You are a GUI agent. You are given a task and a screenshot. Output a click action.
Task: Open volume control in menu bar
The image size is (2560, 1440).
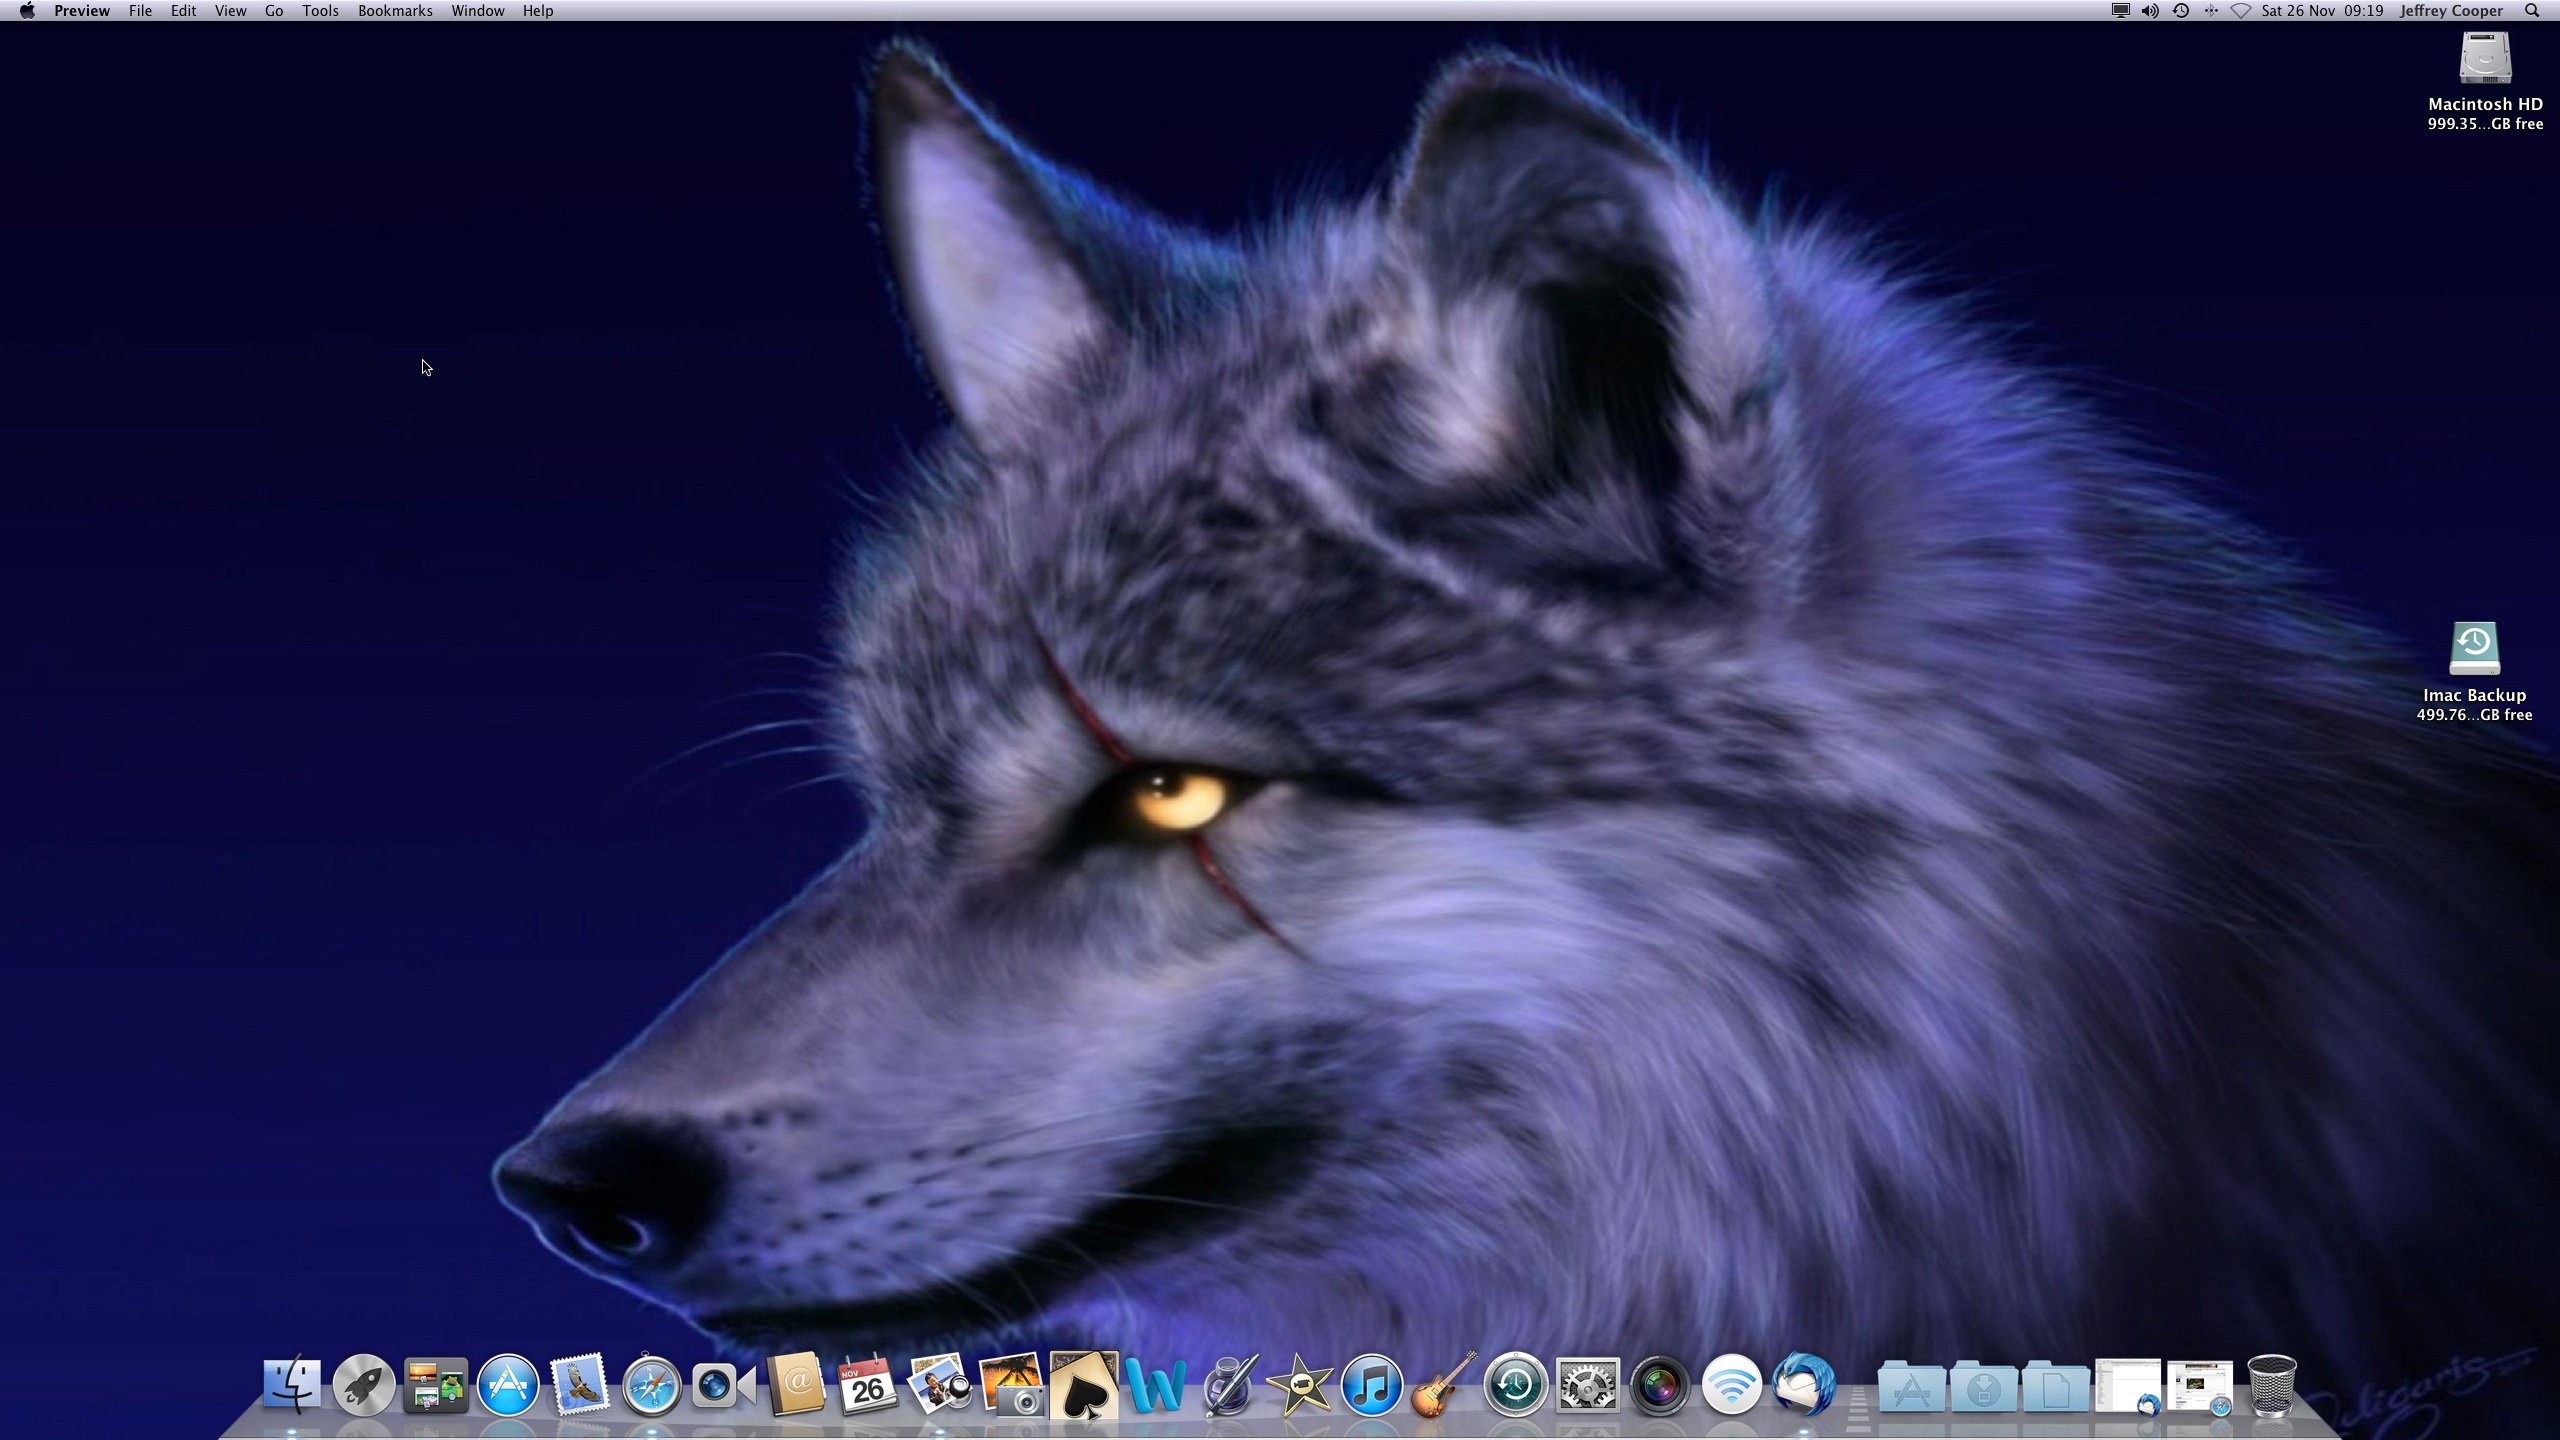coord(2150,11)
